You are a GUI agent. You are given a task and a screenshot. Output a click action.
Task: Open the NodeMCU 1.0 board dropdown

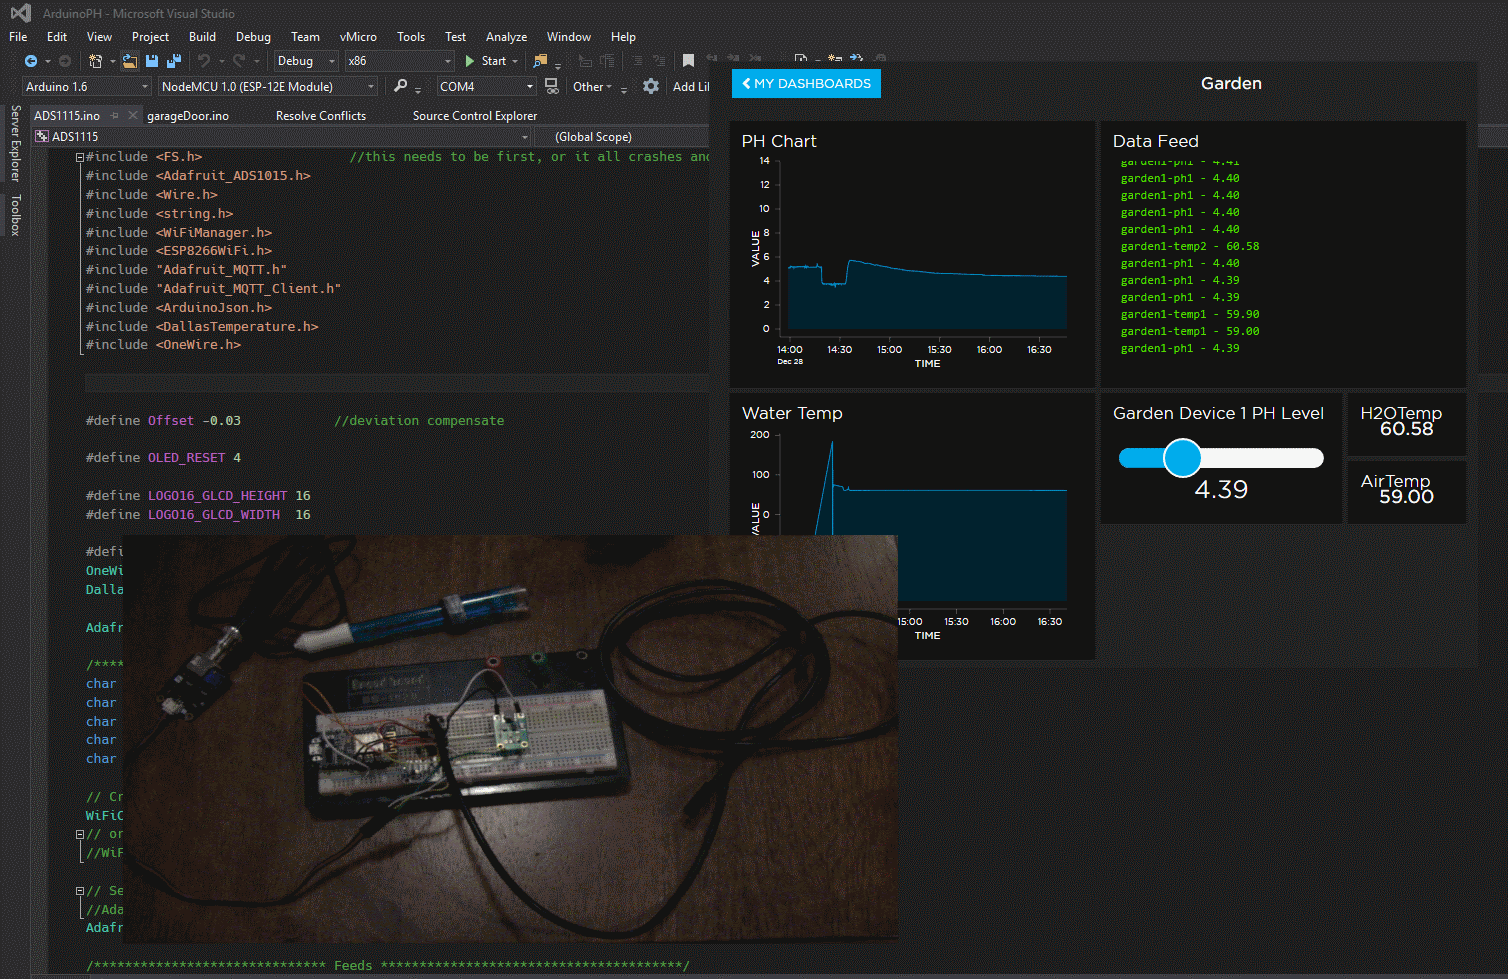(268, 86)
